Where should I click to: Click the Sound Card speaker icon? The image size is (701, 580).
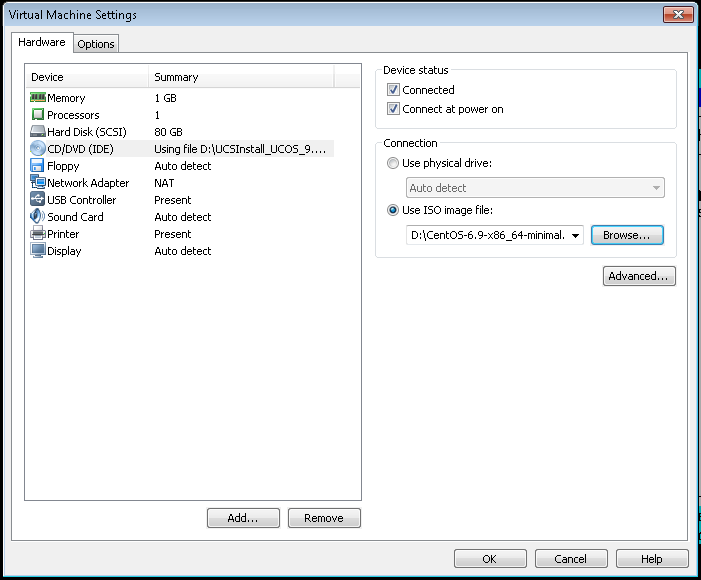tap(38, 216)
